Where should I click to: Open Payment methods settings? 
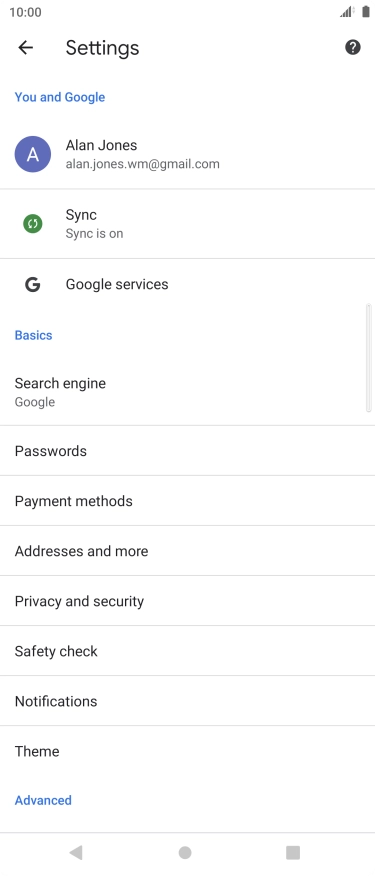click(187, 501)
